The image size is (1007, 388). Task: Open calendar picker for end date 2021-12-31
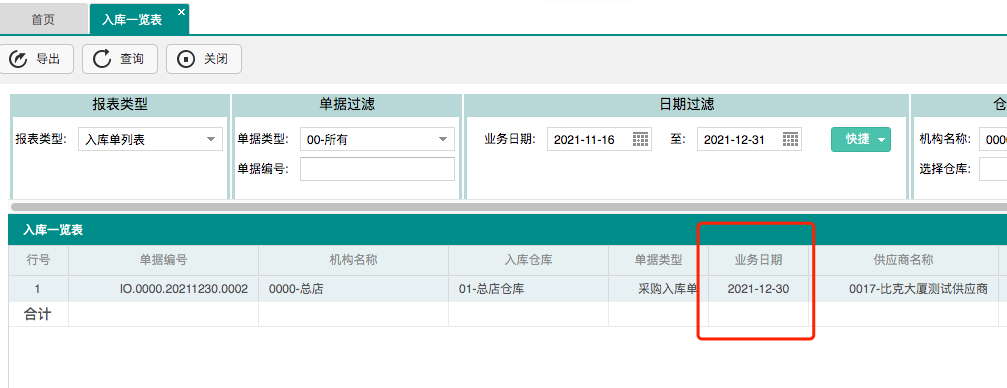[x=791, y=139]
